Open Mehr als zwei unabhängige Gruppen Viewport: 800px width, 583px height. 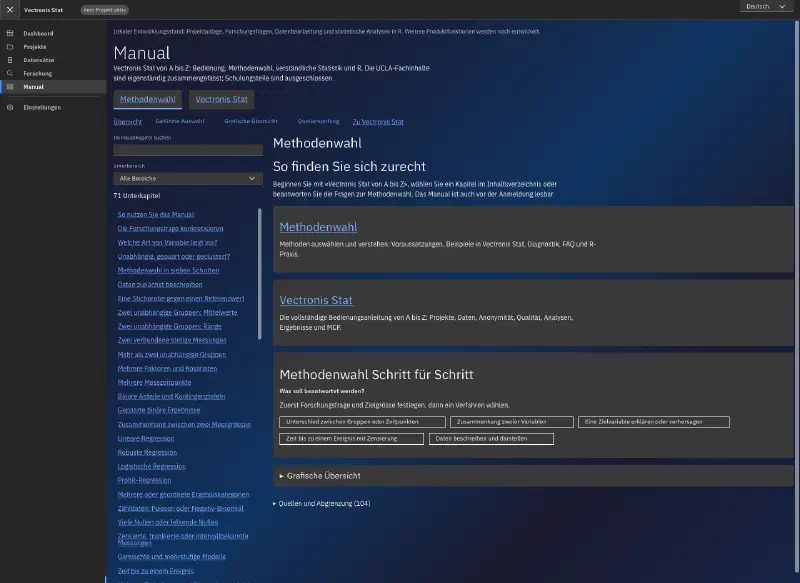click(171, 354)
